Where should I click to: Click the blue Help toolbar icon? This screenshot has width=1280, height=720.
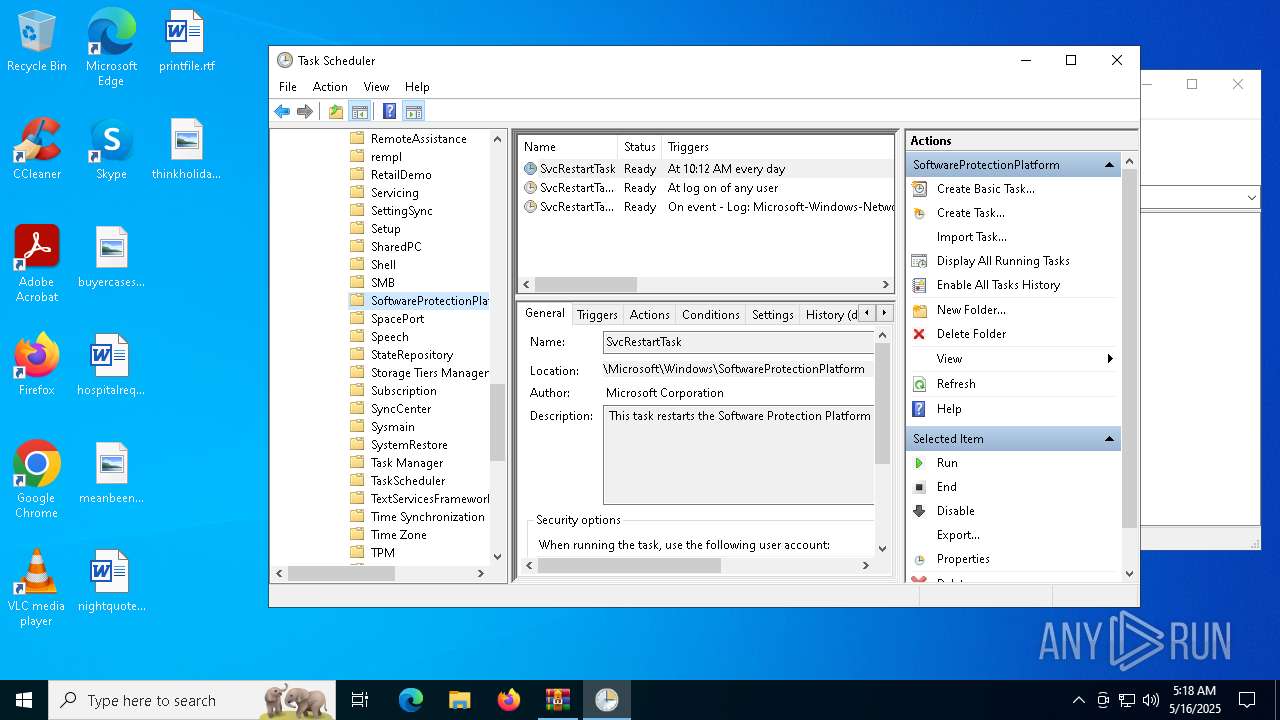point(390,111)
